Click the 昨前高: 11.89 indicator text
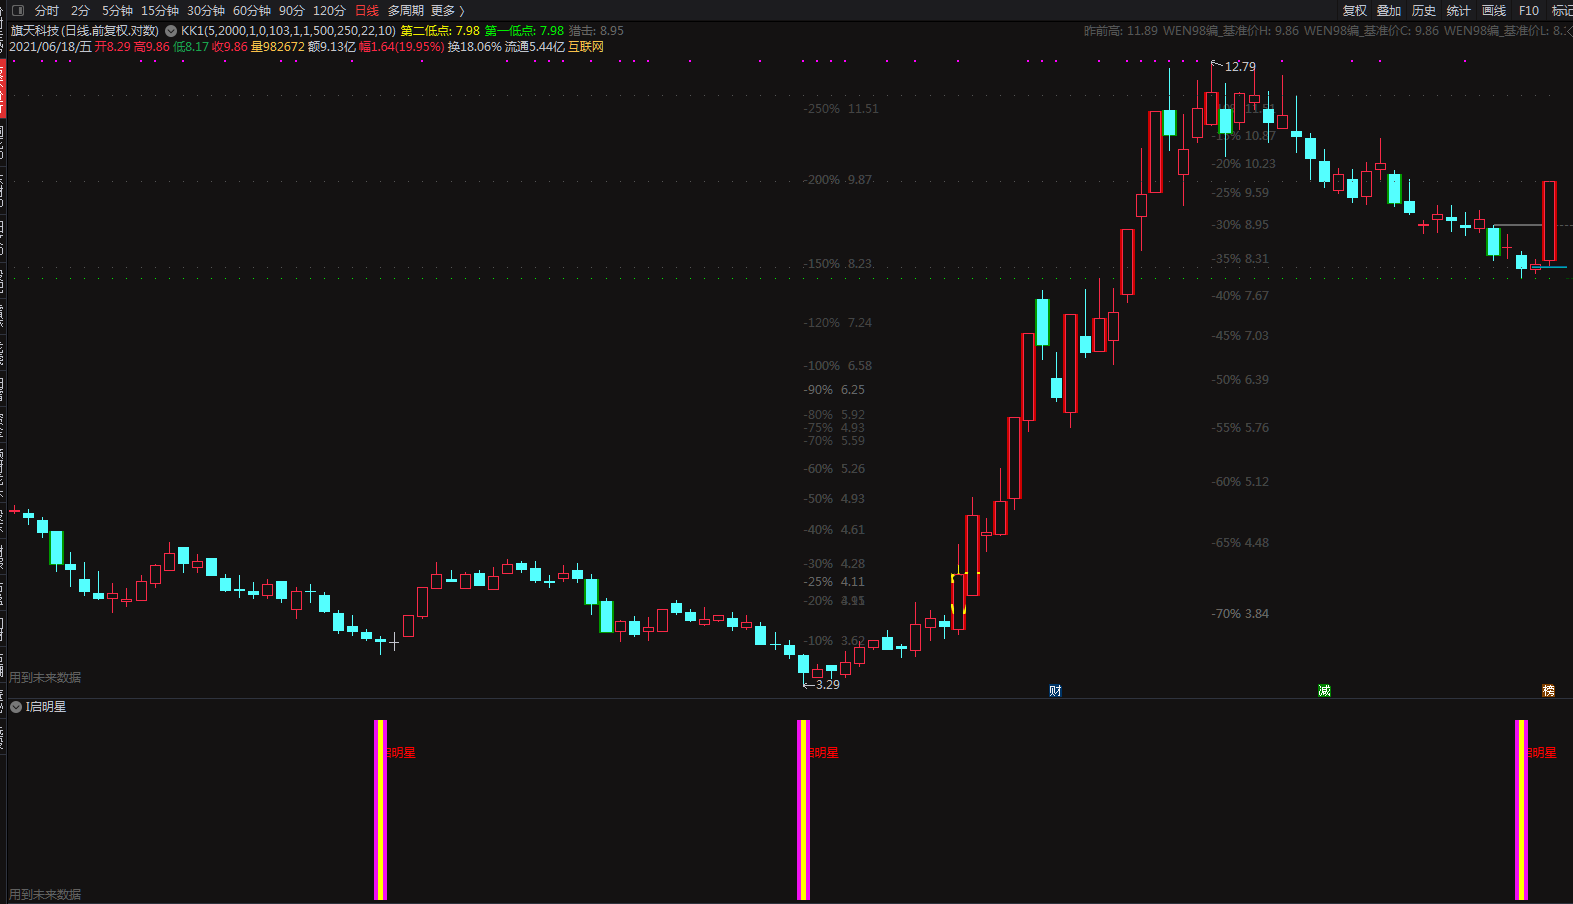The image size is (1573, 904). 1120,31
